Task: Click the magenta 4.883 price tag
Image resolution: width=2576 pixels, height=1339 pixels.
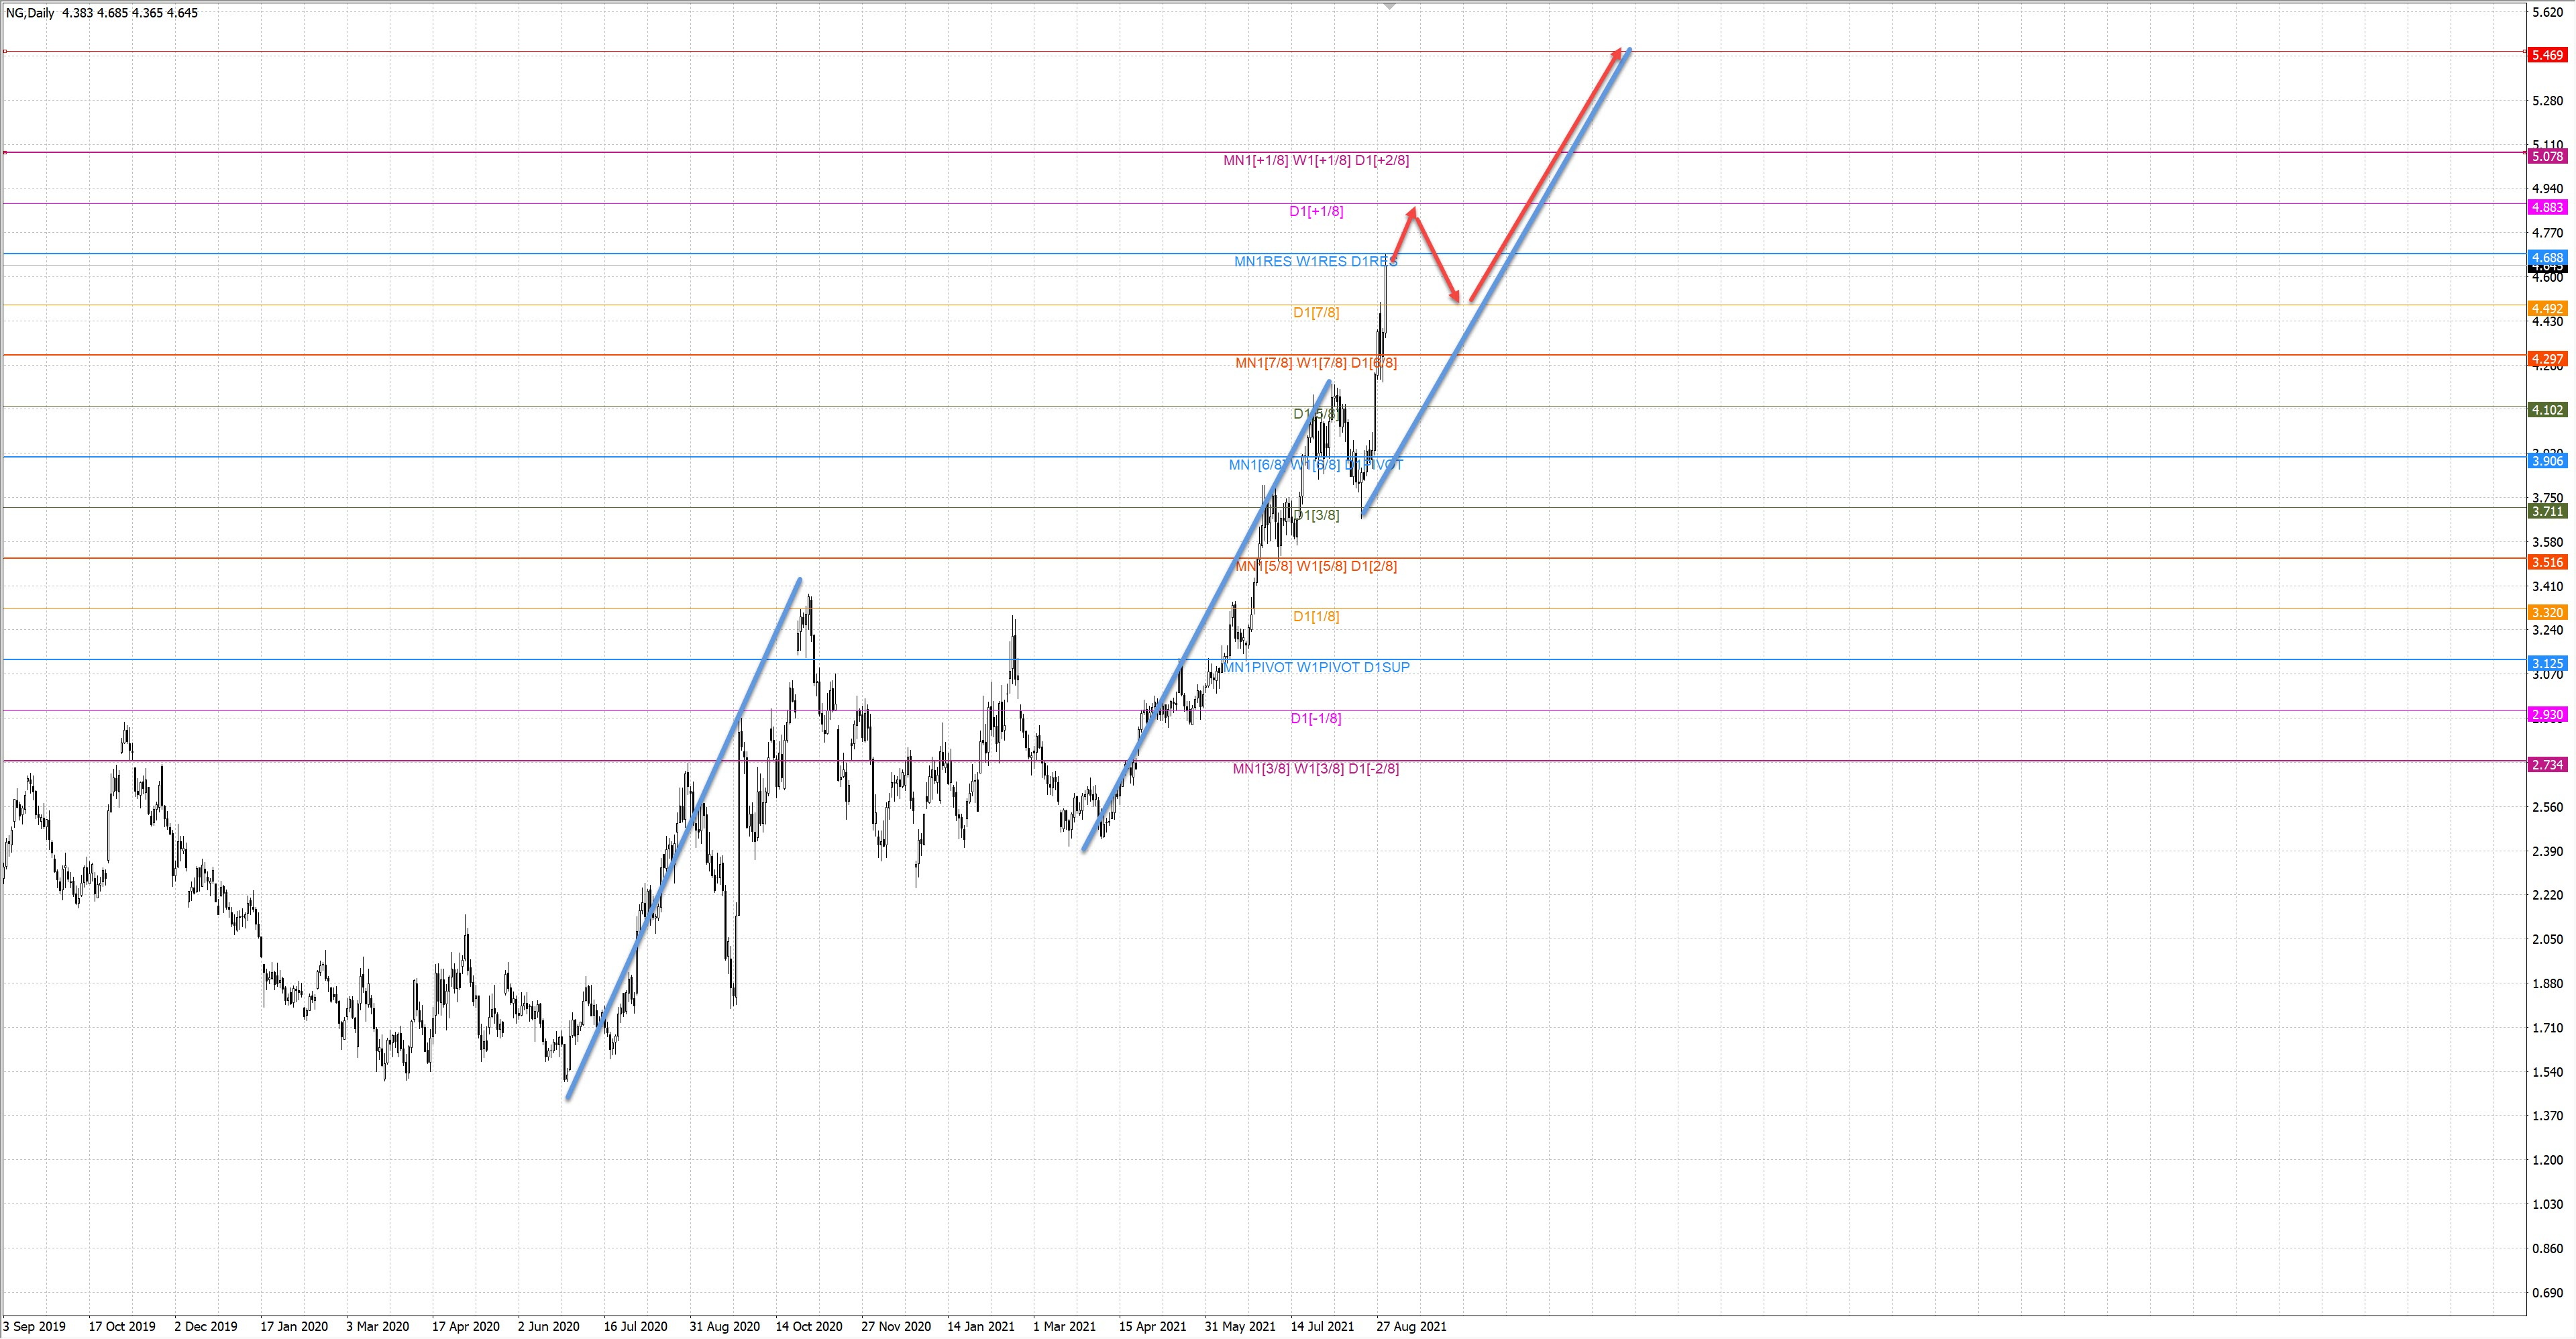Action: 2546,207
